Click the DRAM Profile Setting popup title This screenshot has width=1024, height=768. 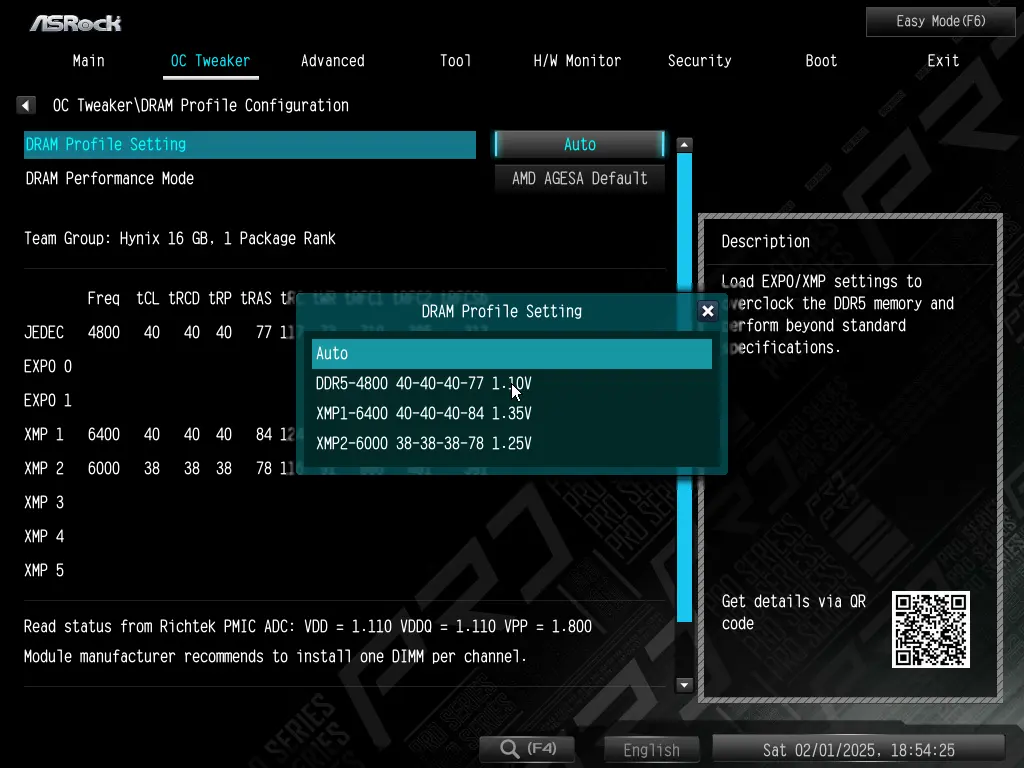pyautogui.click(x=502, y=312)
